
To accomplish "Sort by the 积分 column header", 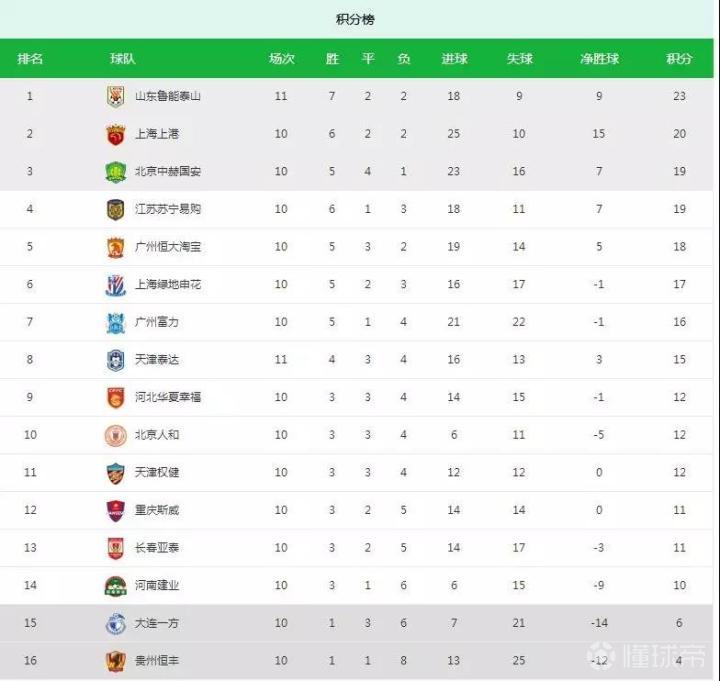I will point(679,59).
